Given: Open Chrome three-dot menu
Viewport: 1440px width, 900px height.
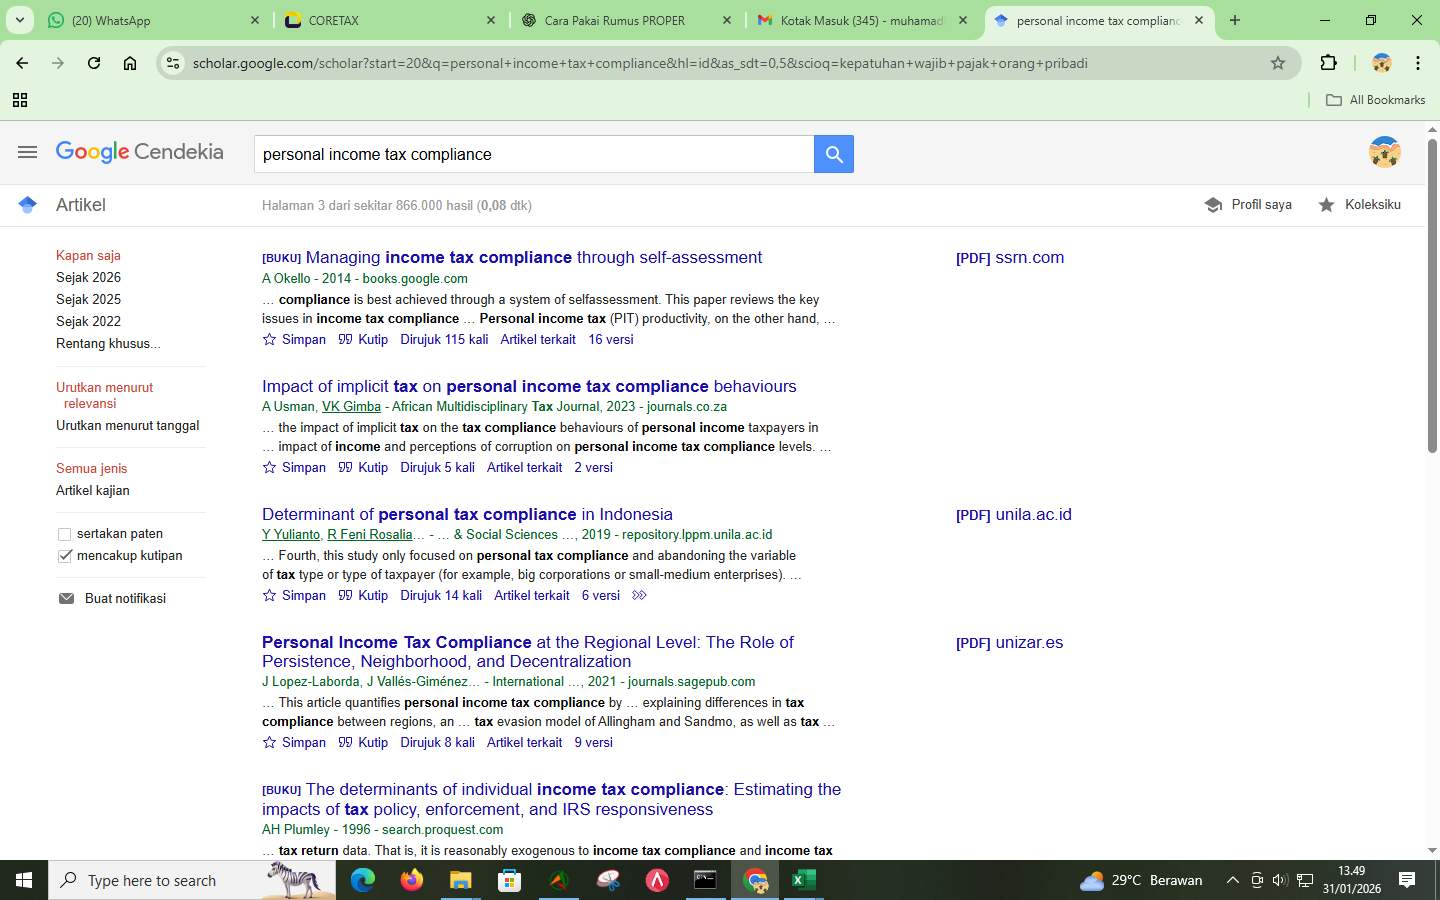Looking at the screenshot, I should [1418, 63].
